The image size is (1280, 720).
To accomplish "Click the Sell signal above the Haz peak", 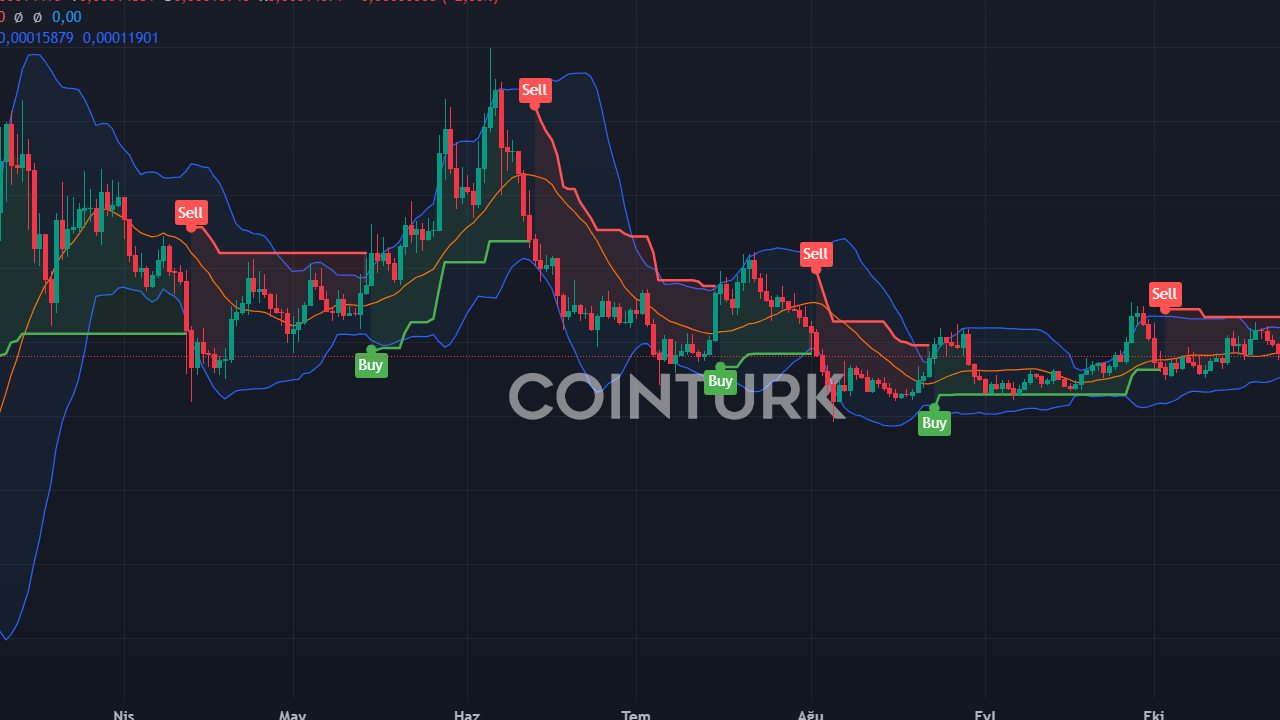I will (535, 90).
